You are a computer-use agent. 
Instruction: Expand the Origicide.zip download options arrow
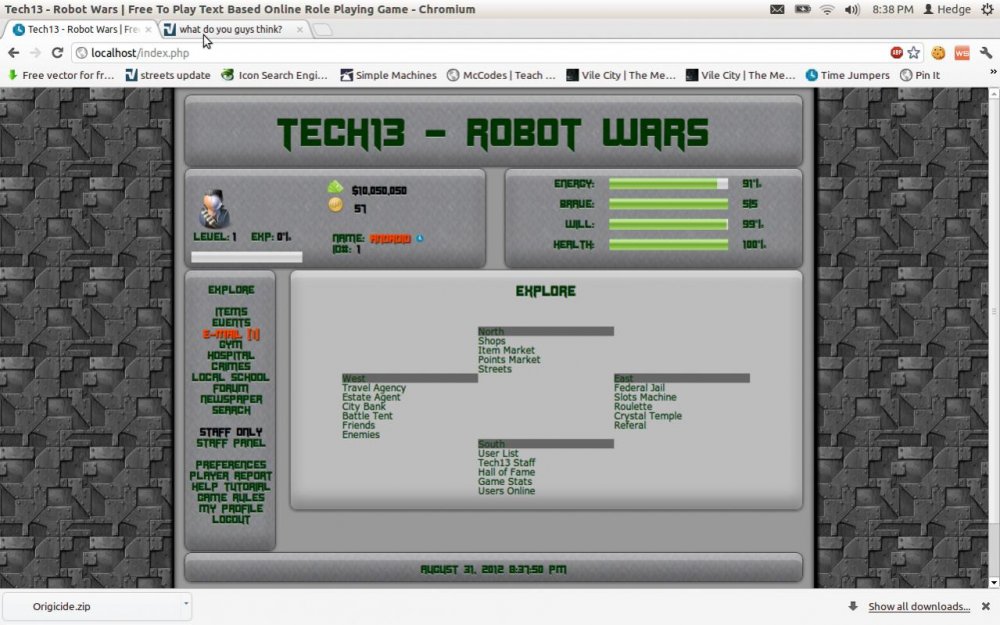[x=185, y=604]
